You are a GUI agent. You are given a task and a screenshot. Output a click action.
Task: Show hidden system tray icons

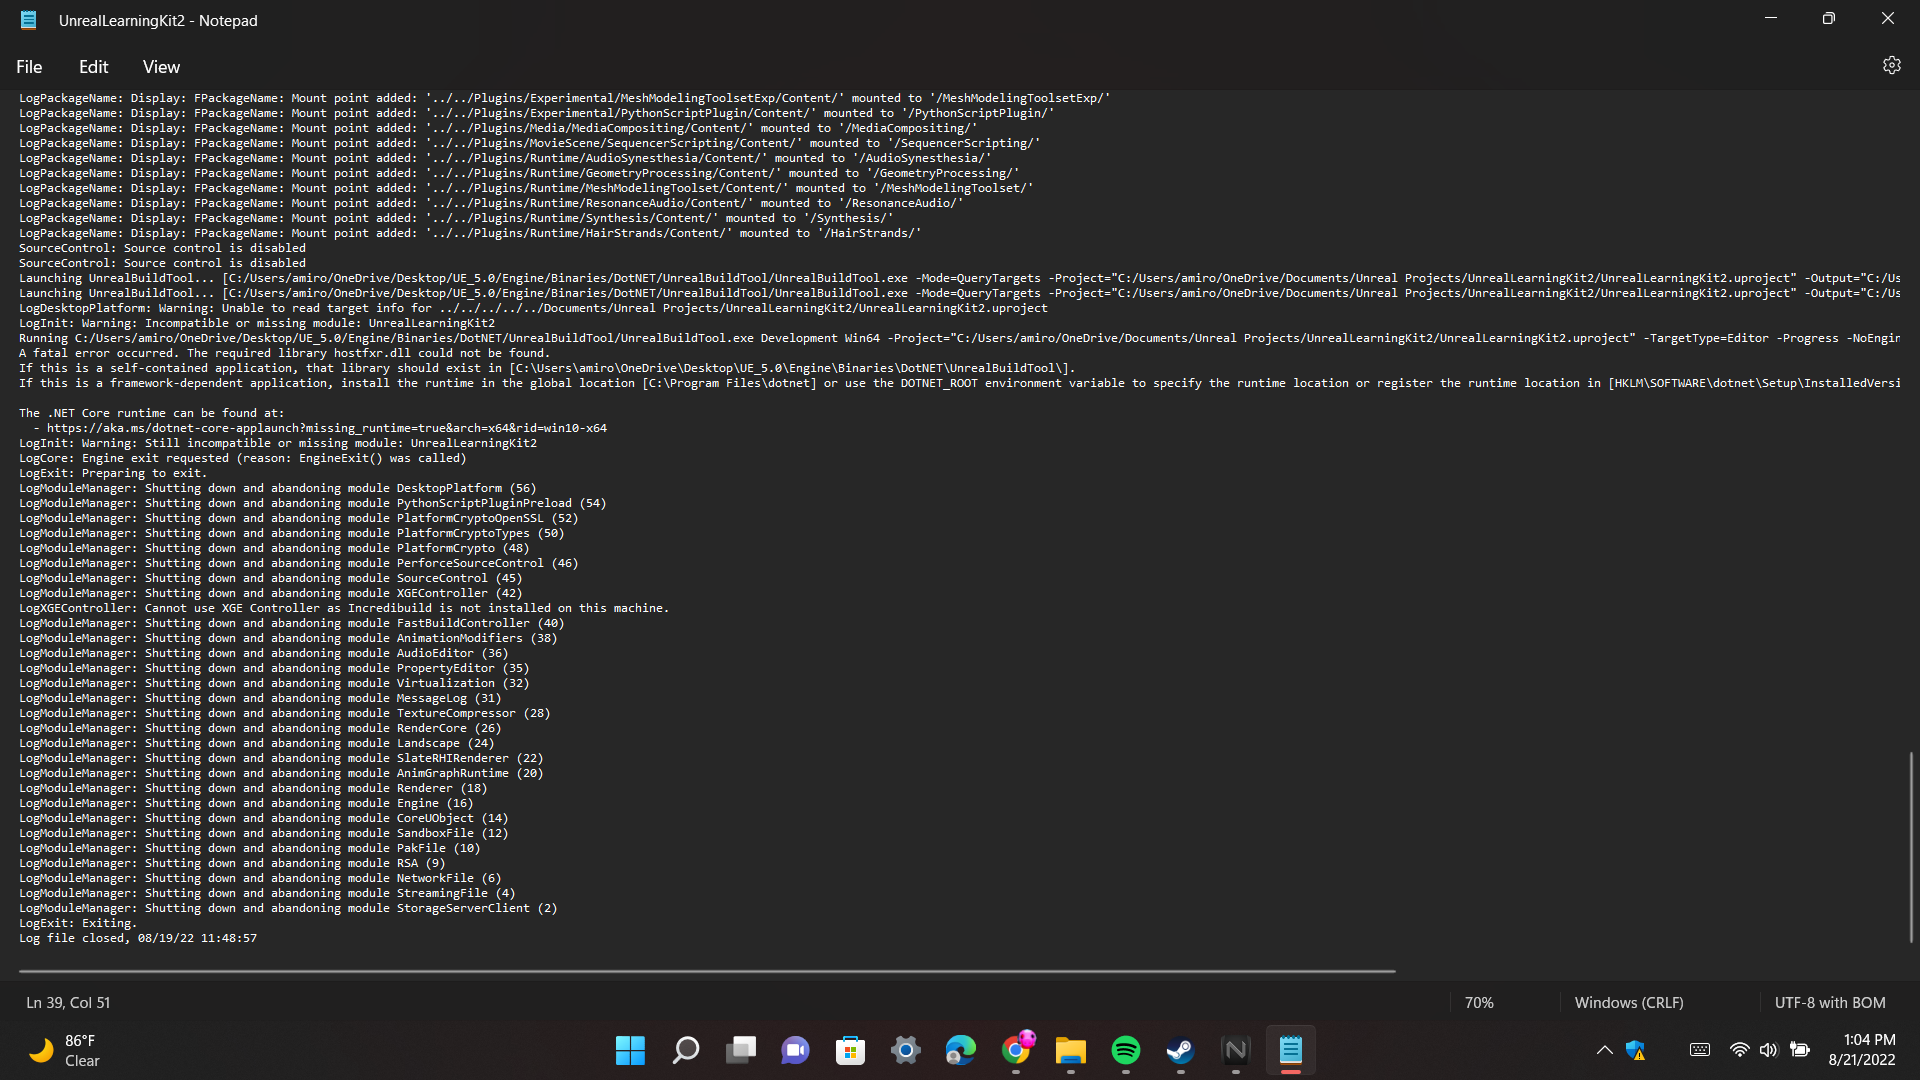point(1604,1050)
